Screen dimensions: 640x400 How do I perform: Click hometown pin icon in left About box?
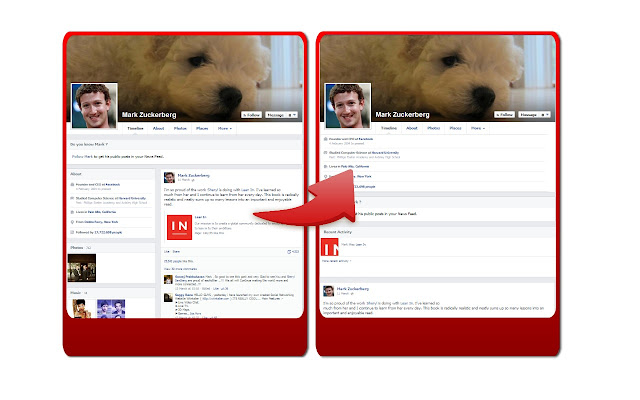pyautogui.click(x=72, y=222)
